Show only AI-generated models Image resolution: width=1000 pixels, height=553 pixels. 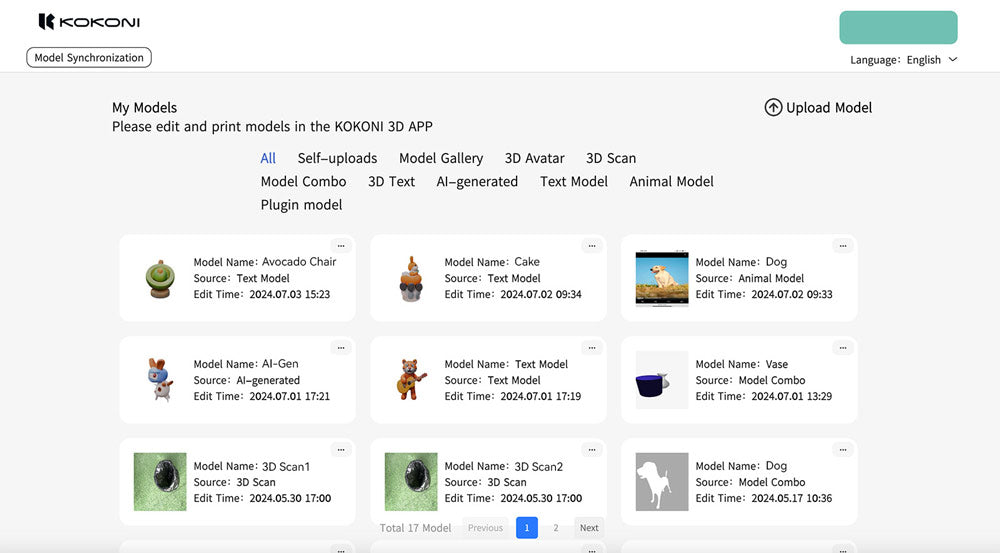coord(477,182)
